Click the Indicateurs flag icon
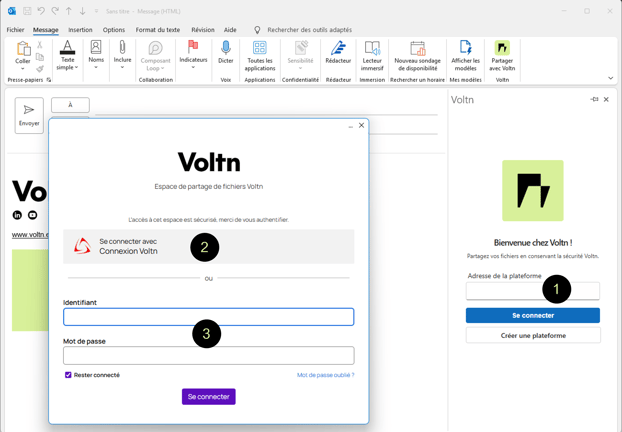Image resolution: width=622 pixels, height=432 pixels. coord(193,47)
